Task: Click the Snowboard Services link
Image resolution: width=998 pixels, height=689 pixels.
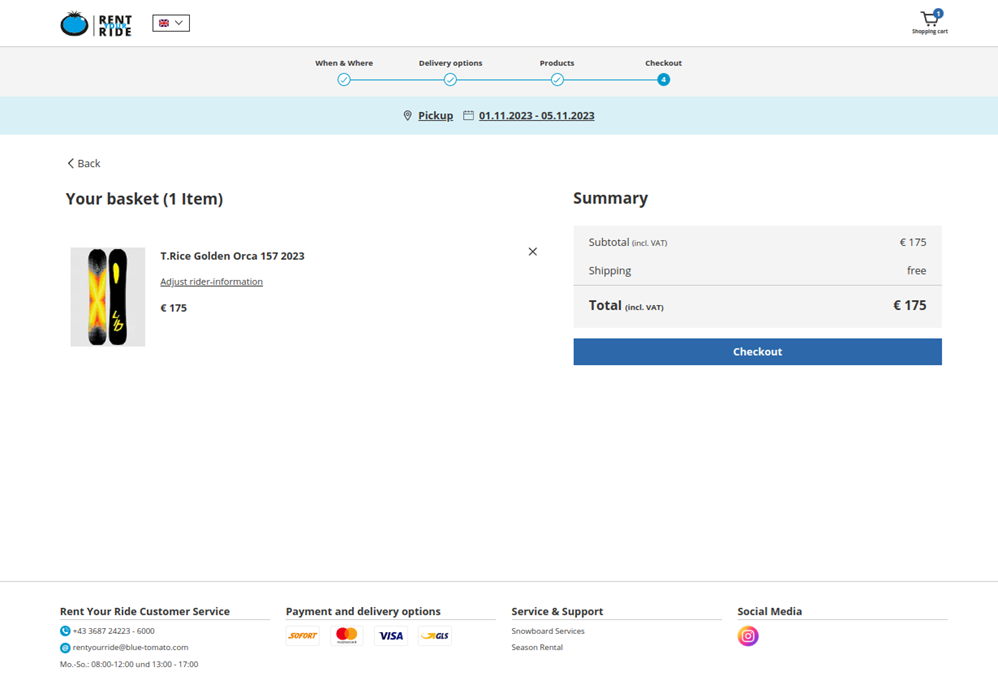Action: click(x=548, y=631)
